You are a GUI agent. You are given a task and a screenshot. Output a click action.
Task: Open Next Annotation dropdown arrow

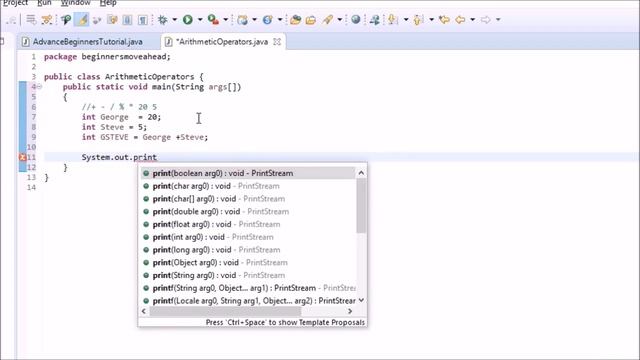[x=406, y=20]
